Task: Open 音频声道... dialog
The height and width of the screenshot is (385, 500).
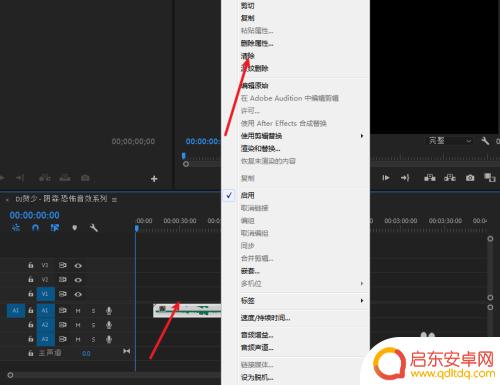Action: tap(257, 348)
